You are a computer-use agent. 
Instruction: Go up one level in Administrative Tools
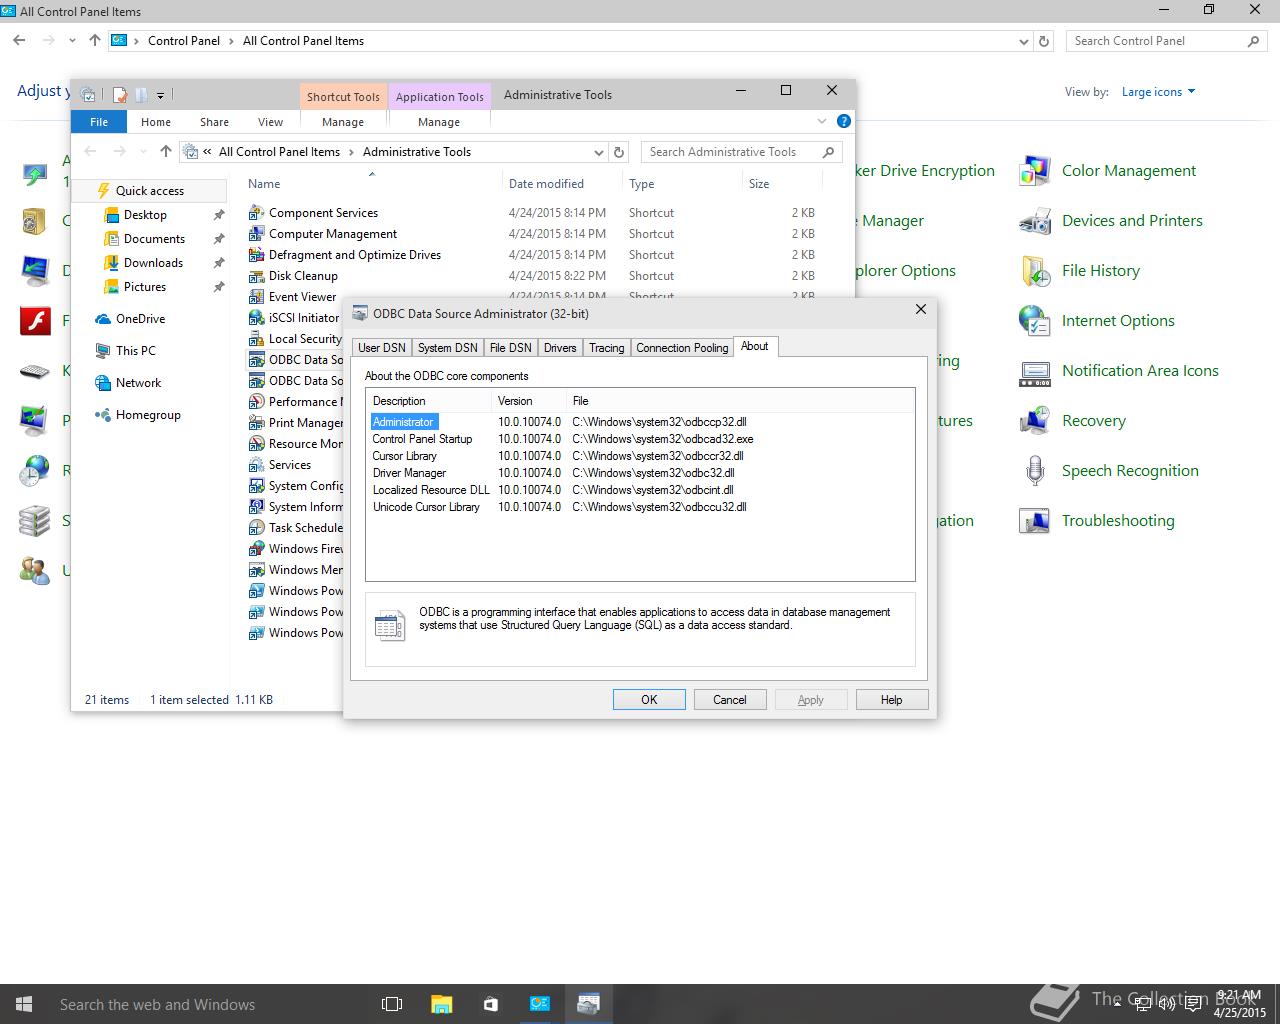point(166,152)
